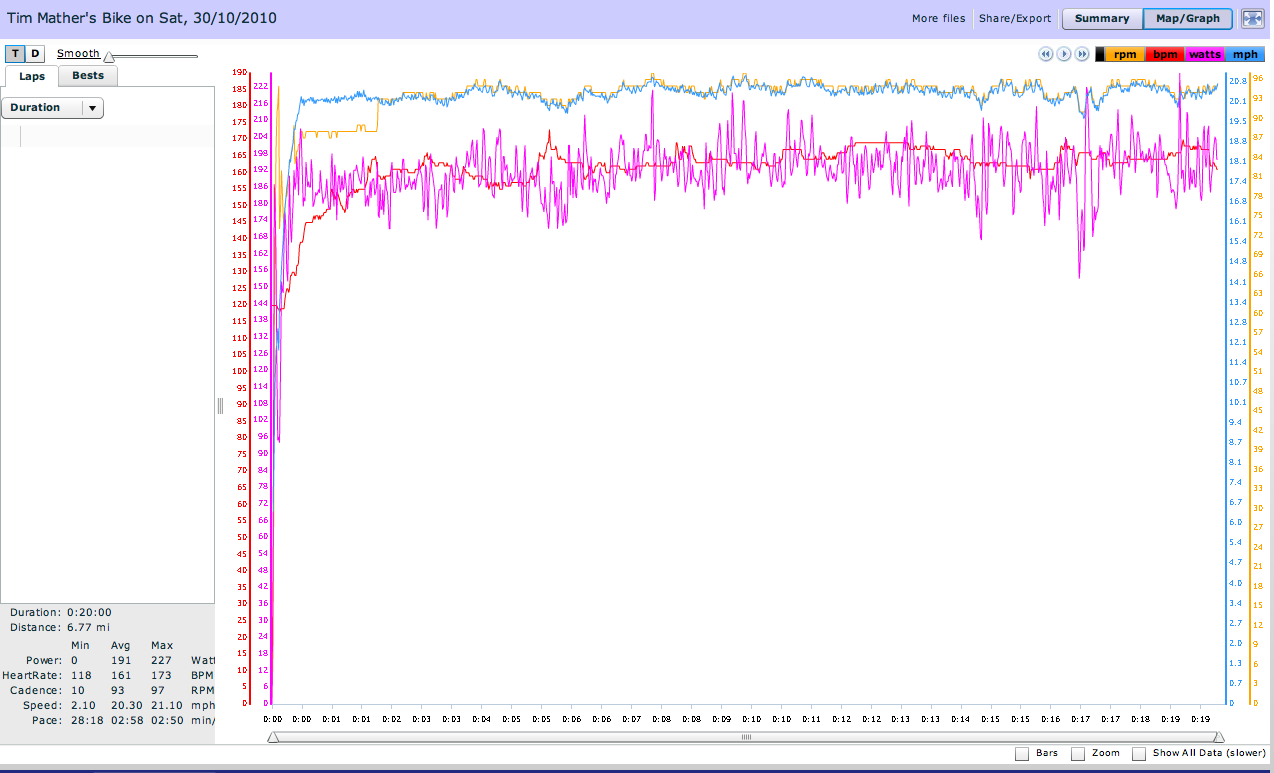Click the Smooth slider handle

[x=109, y=58]
